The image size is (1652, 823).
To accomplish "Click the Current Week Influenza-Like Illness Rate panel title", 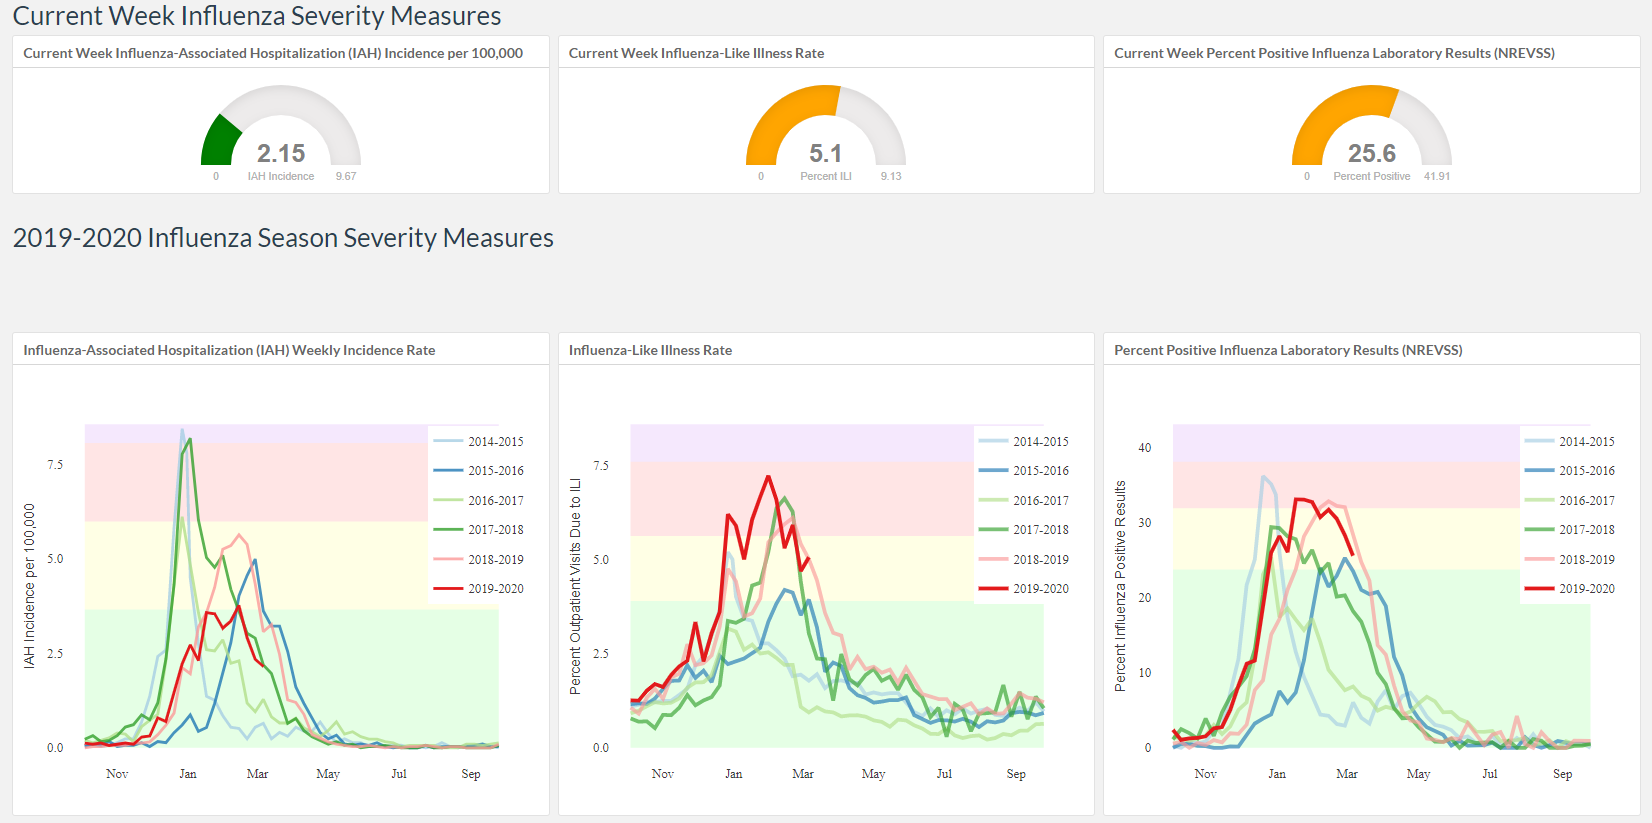I will [696, 53].
